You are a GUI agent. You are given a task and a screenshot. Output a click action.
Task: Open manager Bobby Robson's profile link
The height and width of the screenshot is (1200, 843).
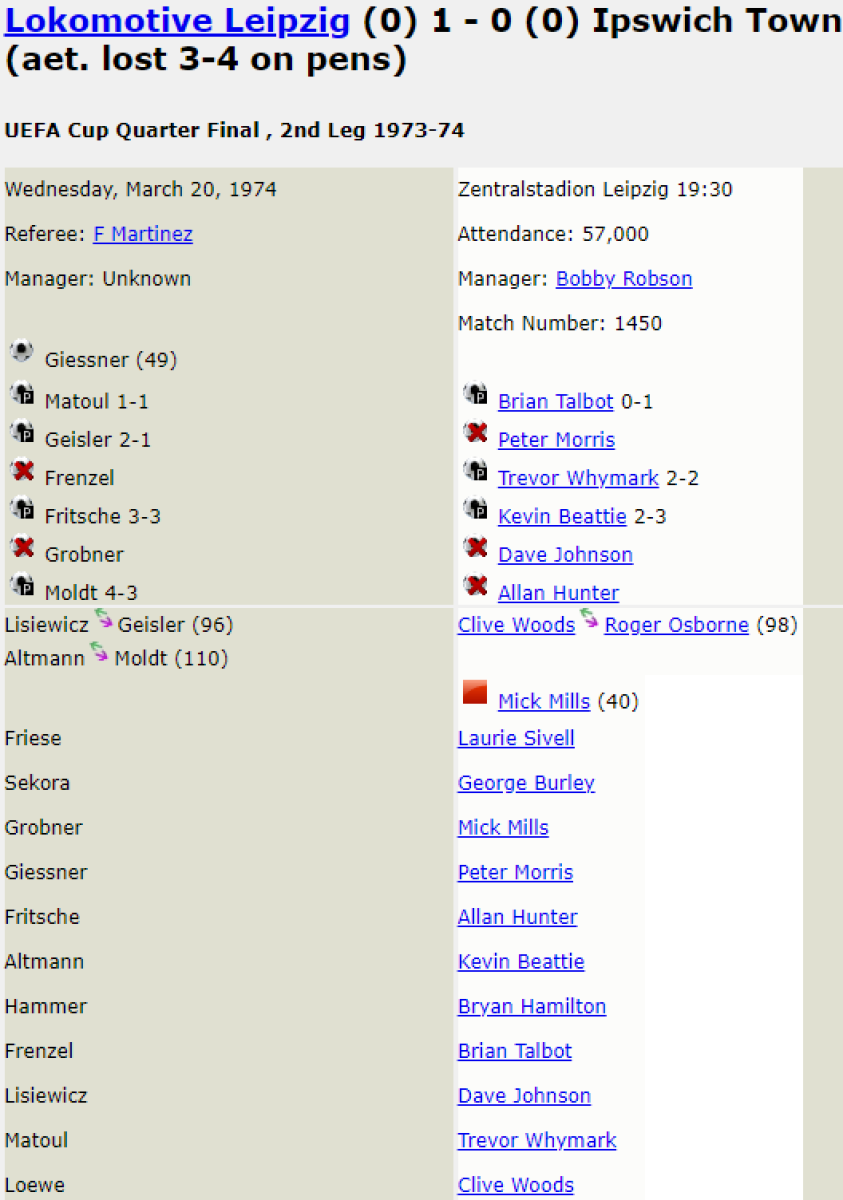(624, 279)
